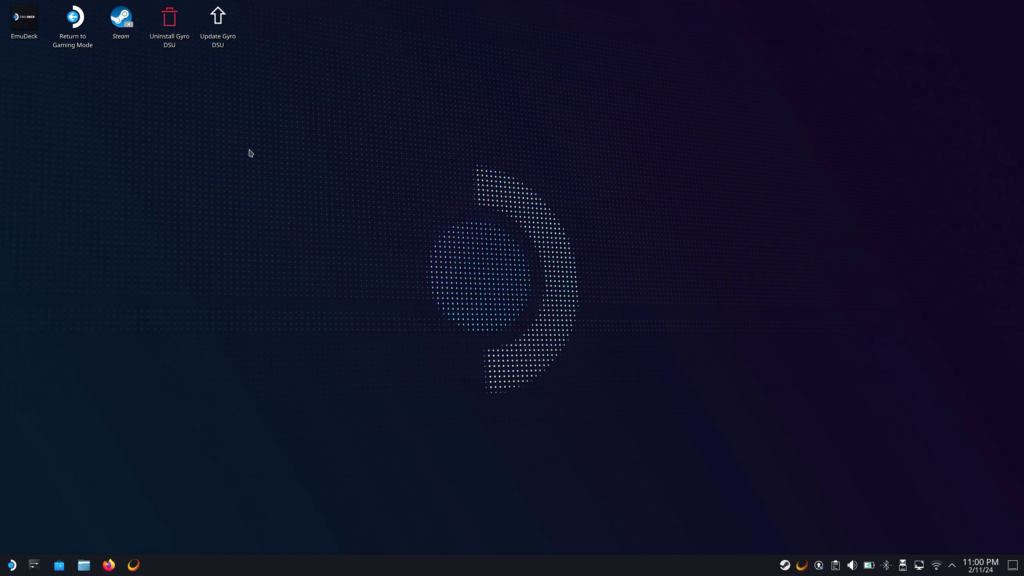Open the EmuDeck desktop shortcut
The height and width of the screenshot is (576, 1024).
(x=24, y=17)
